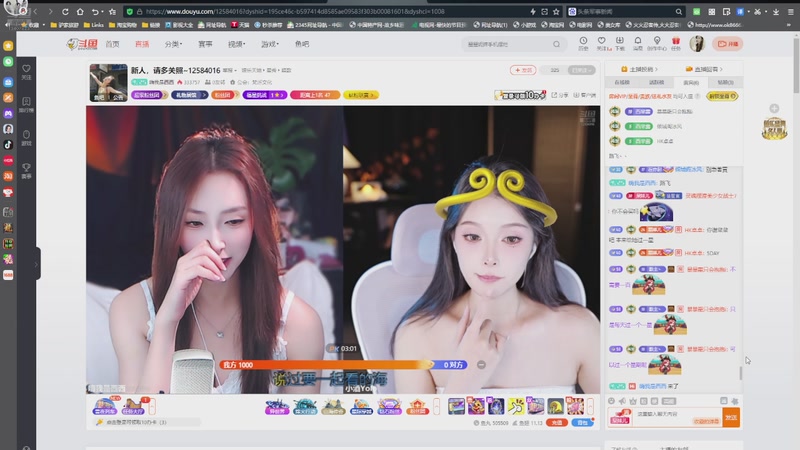Expand the gift bar right-most scroll arrow
This screenshot has height=450, width=800.
590,407
